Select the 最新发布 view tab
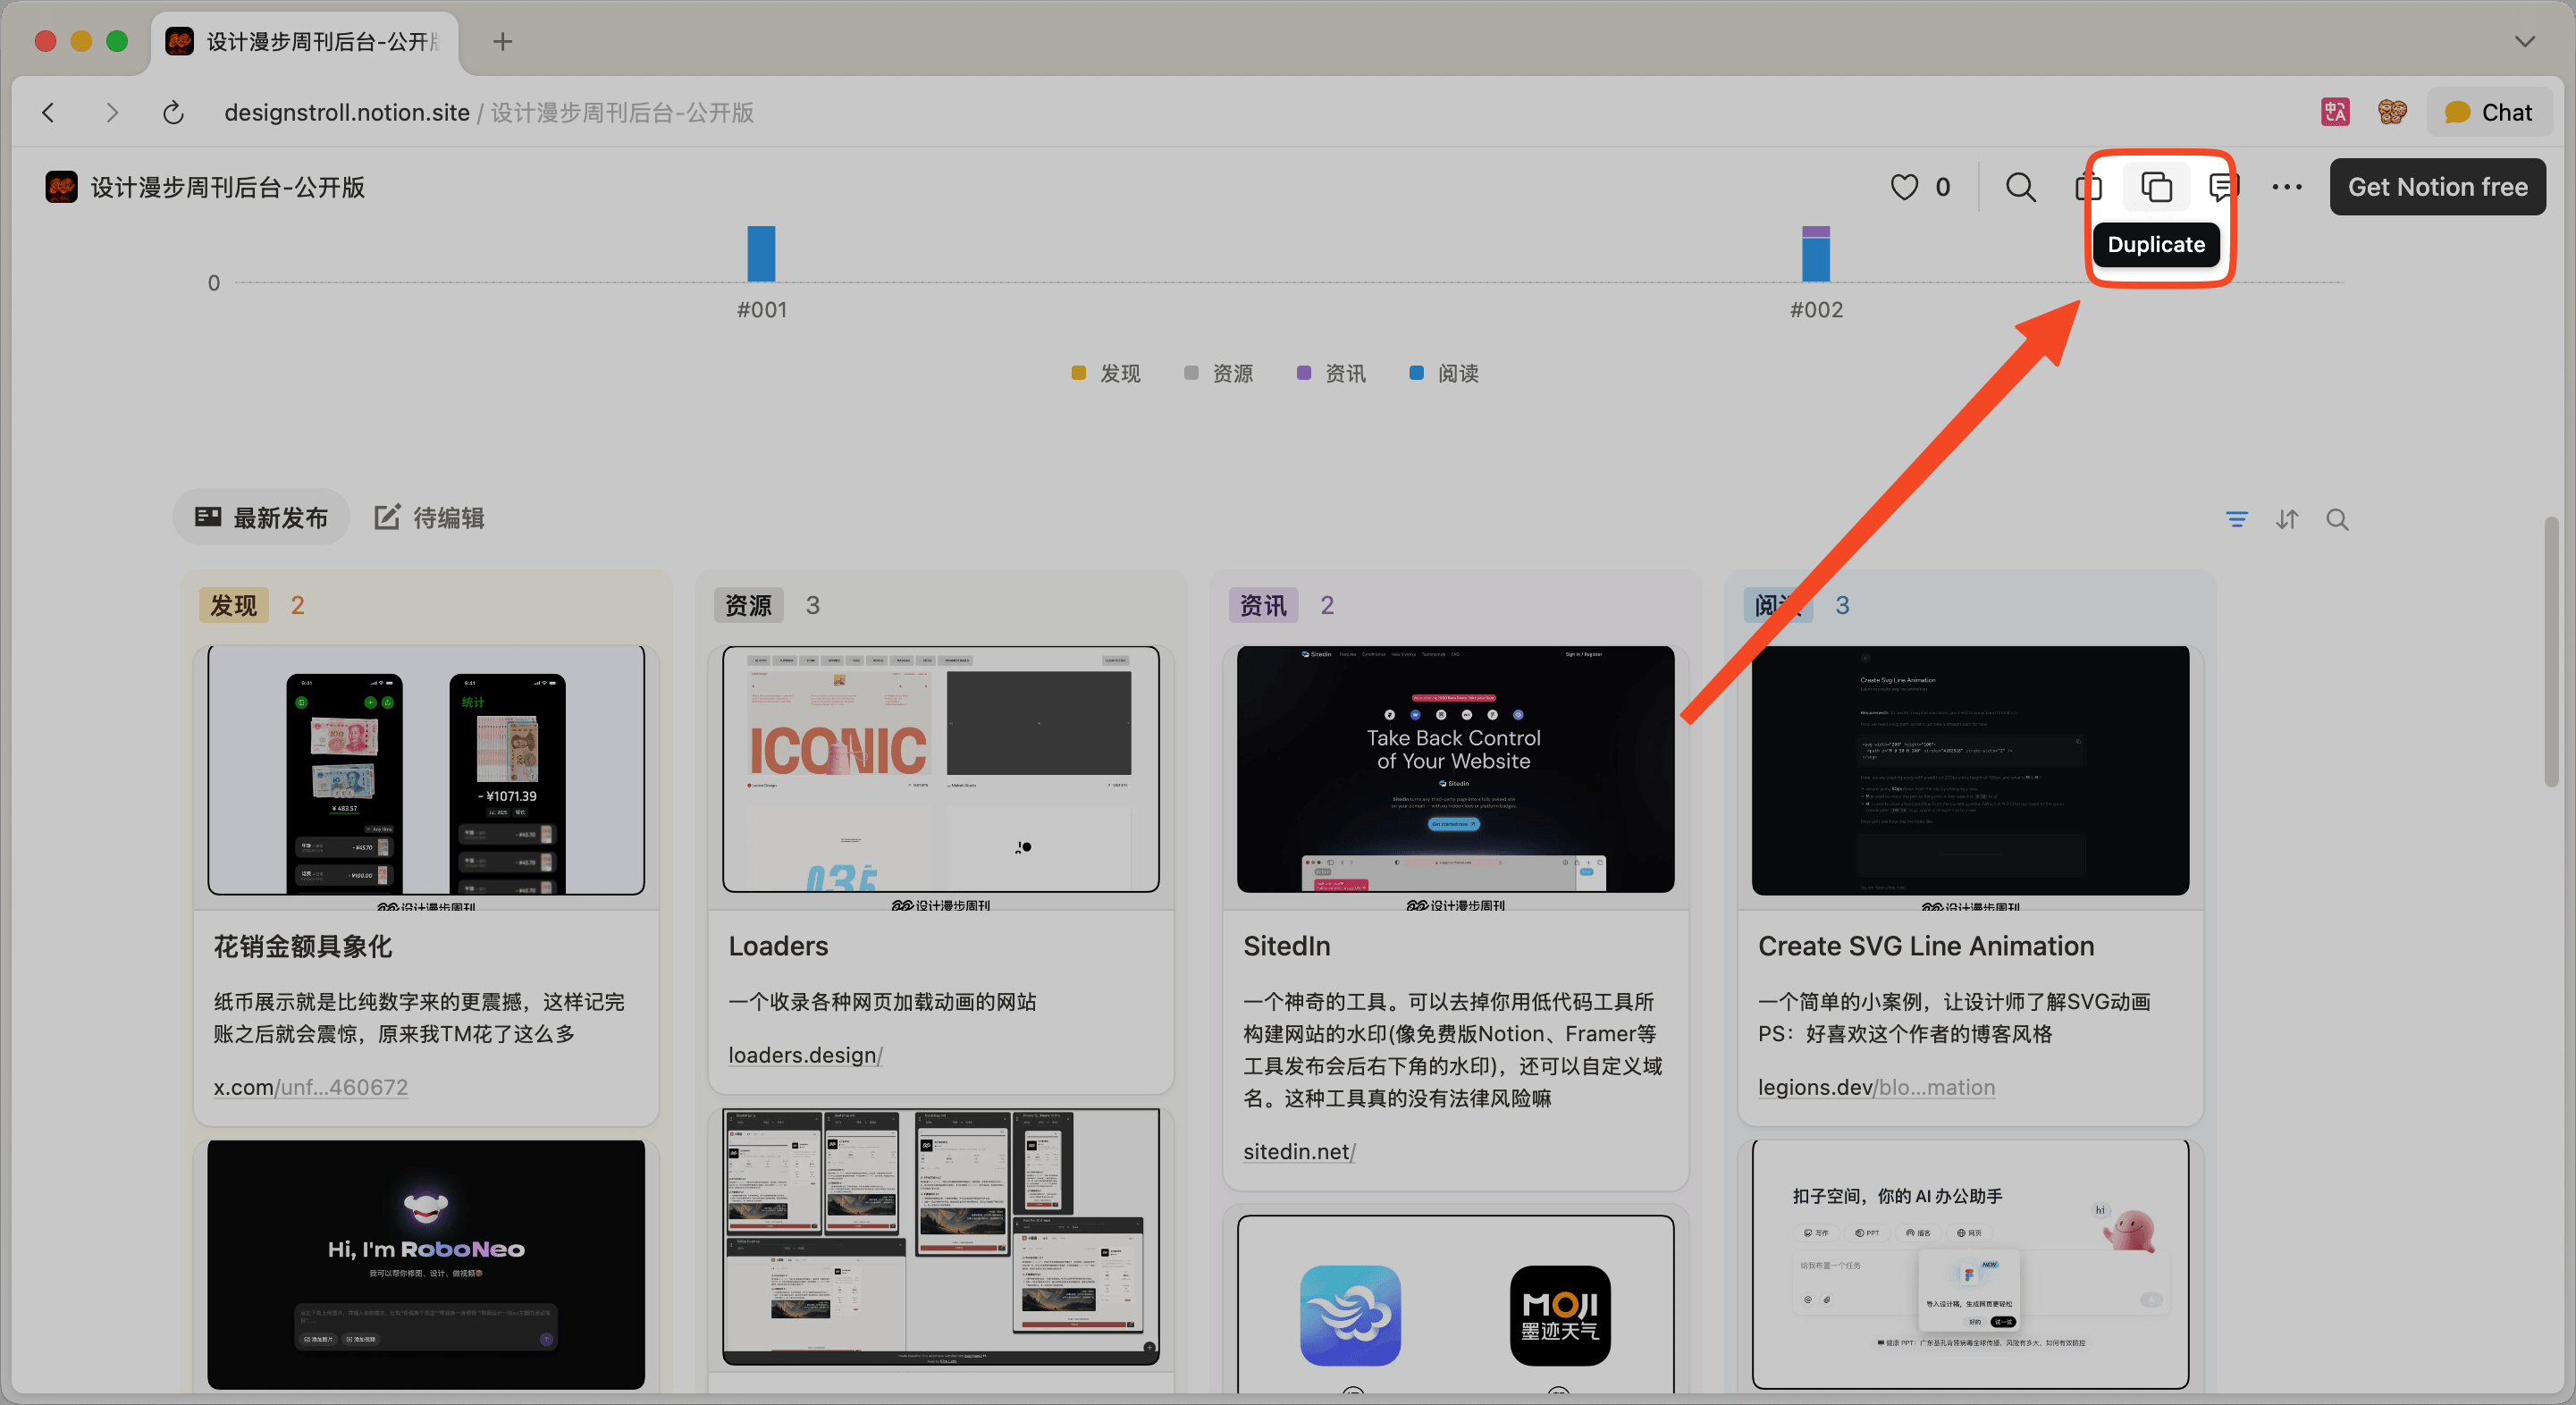The width and height of the screenshot is (2576, 1405). 262,518
